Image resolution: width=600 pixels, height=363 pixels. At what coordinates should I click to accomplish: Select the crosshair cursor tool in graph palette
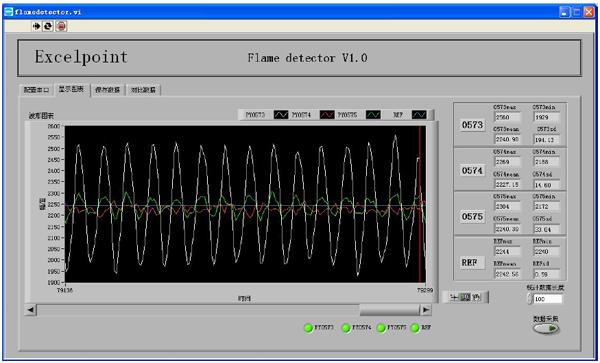point(454,297)
